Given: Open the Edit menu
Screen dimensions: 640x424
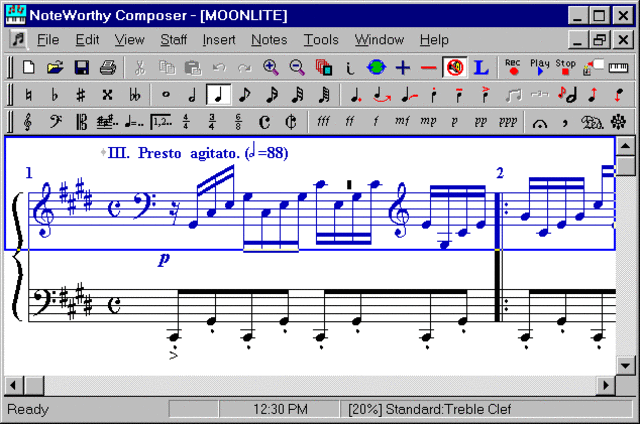Looking at the screenshot, I should tap(87, 40).
